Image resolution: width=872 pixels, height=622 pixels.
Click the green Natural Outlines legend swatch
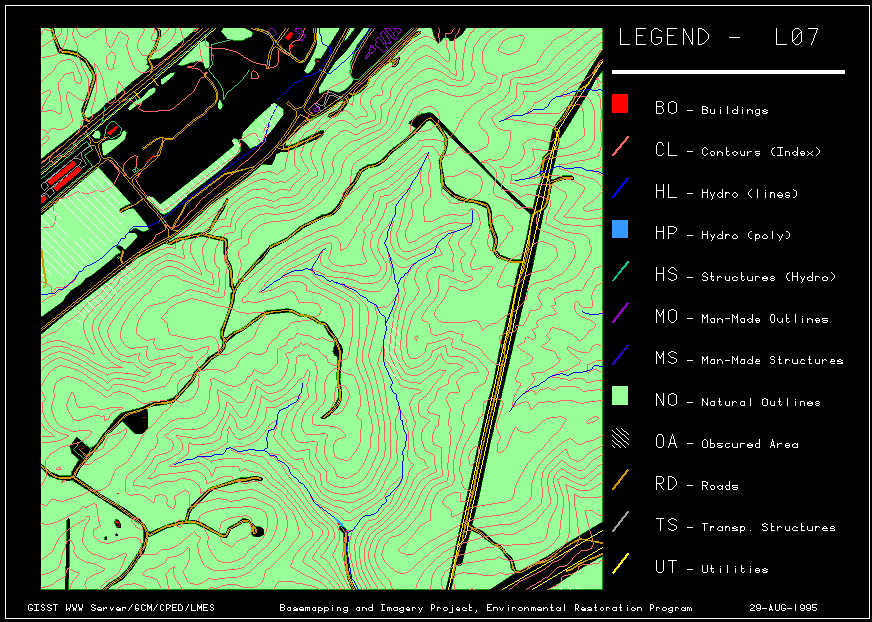tap(620, 396)
